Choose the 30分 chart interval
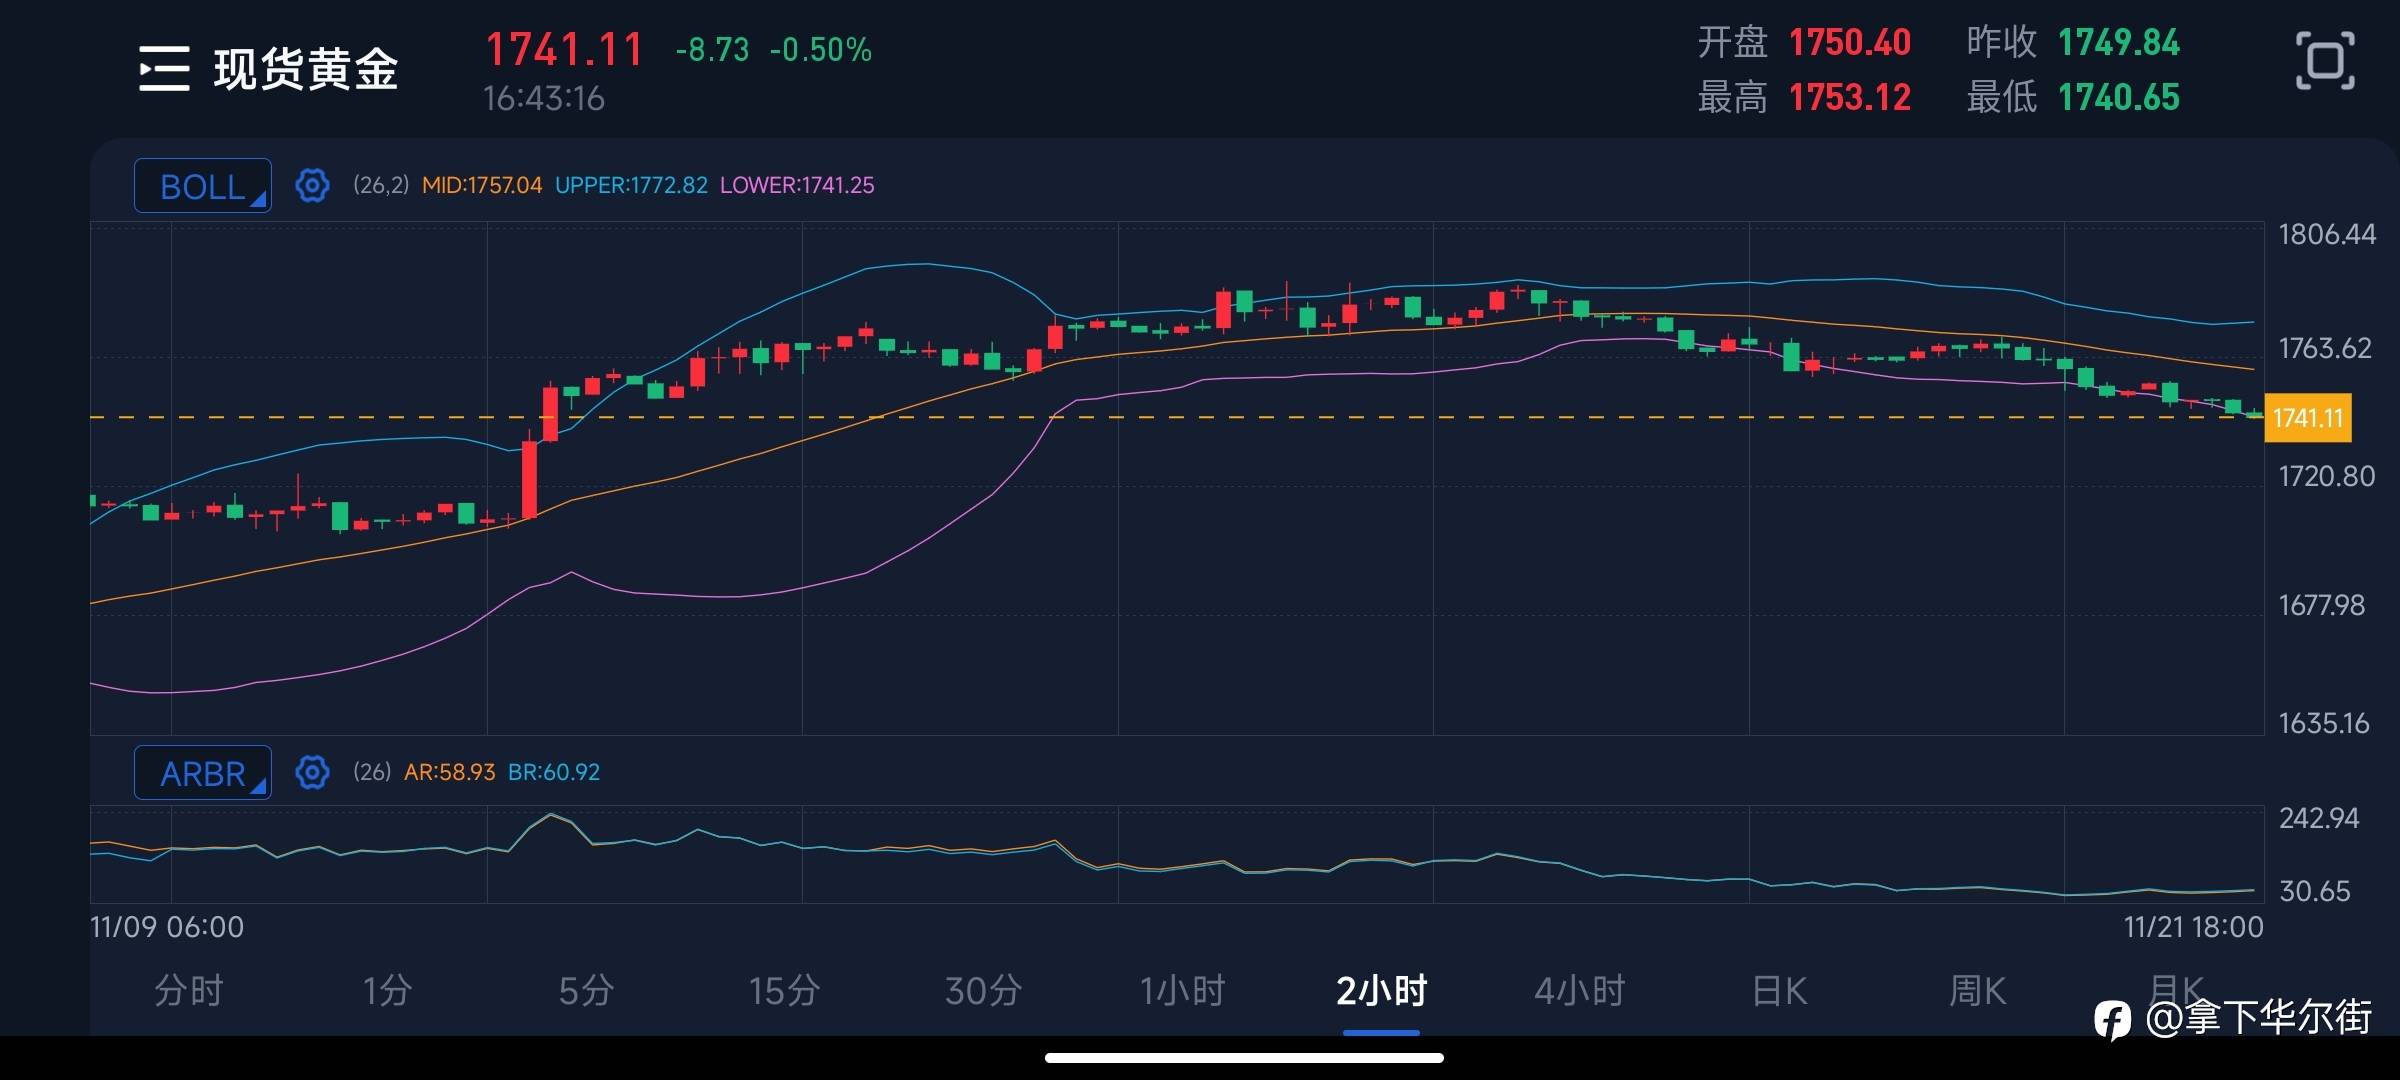Screen dimensions: 2400x1080 point(983,991)
